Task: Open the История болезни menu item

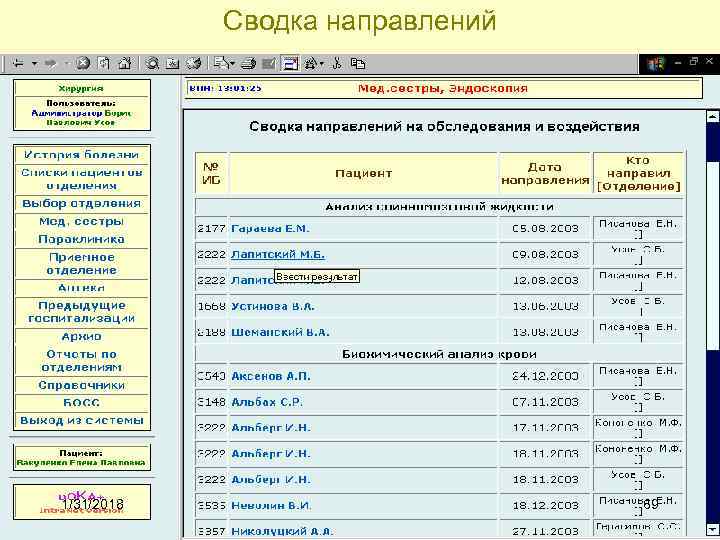Action: tap(81, 155)
